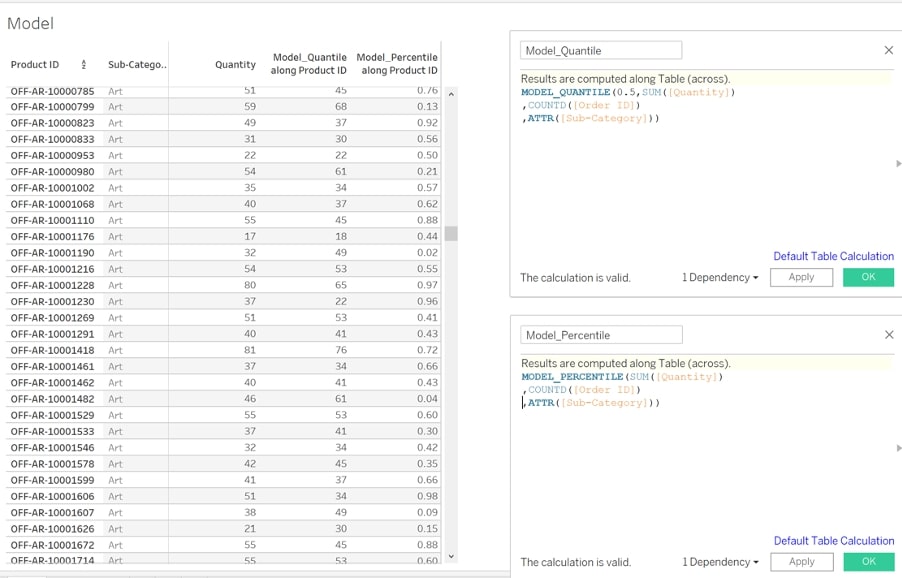Click the MODEL_PERCENTILE function text in the formula
The image size is (902, 578).
click(572, 377)
